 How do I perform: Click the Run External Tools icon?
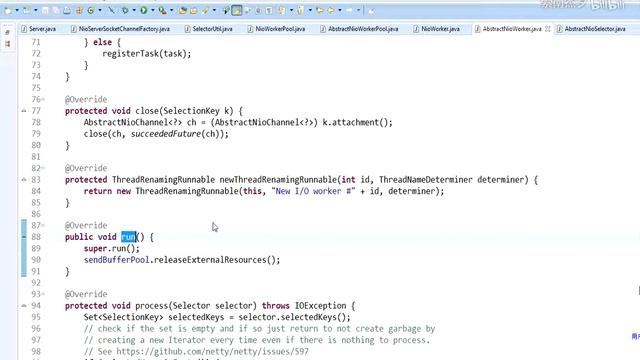162,11
